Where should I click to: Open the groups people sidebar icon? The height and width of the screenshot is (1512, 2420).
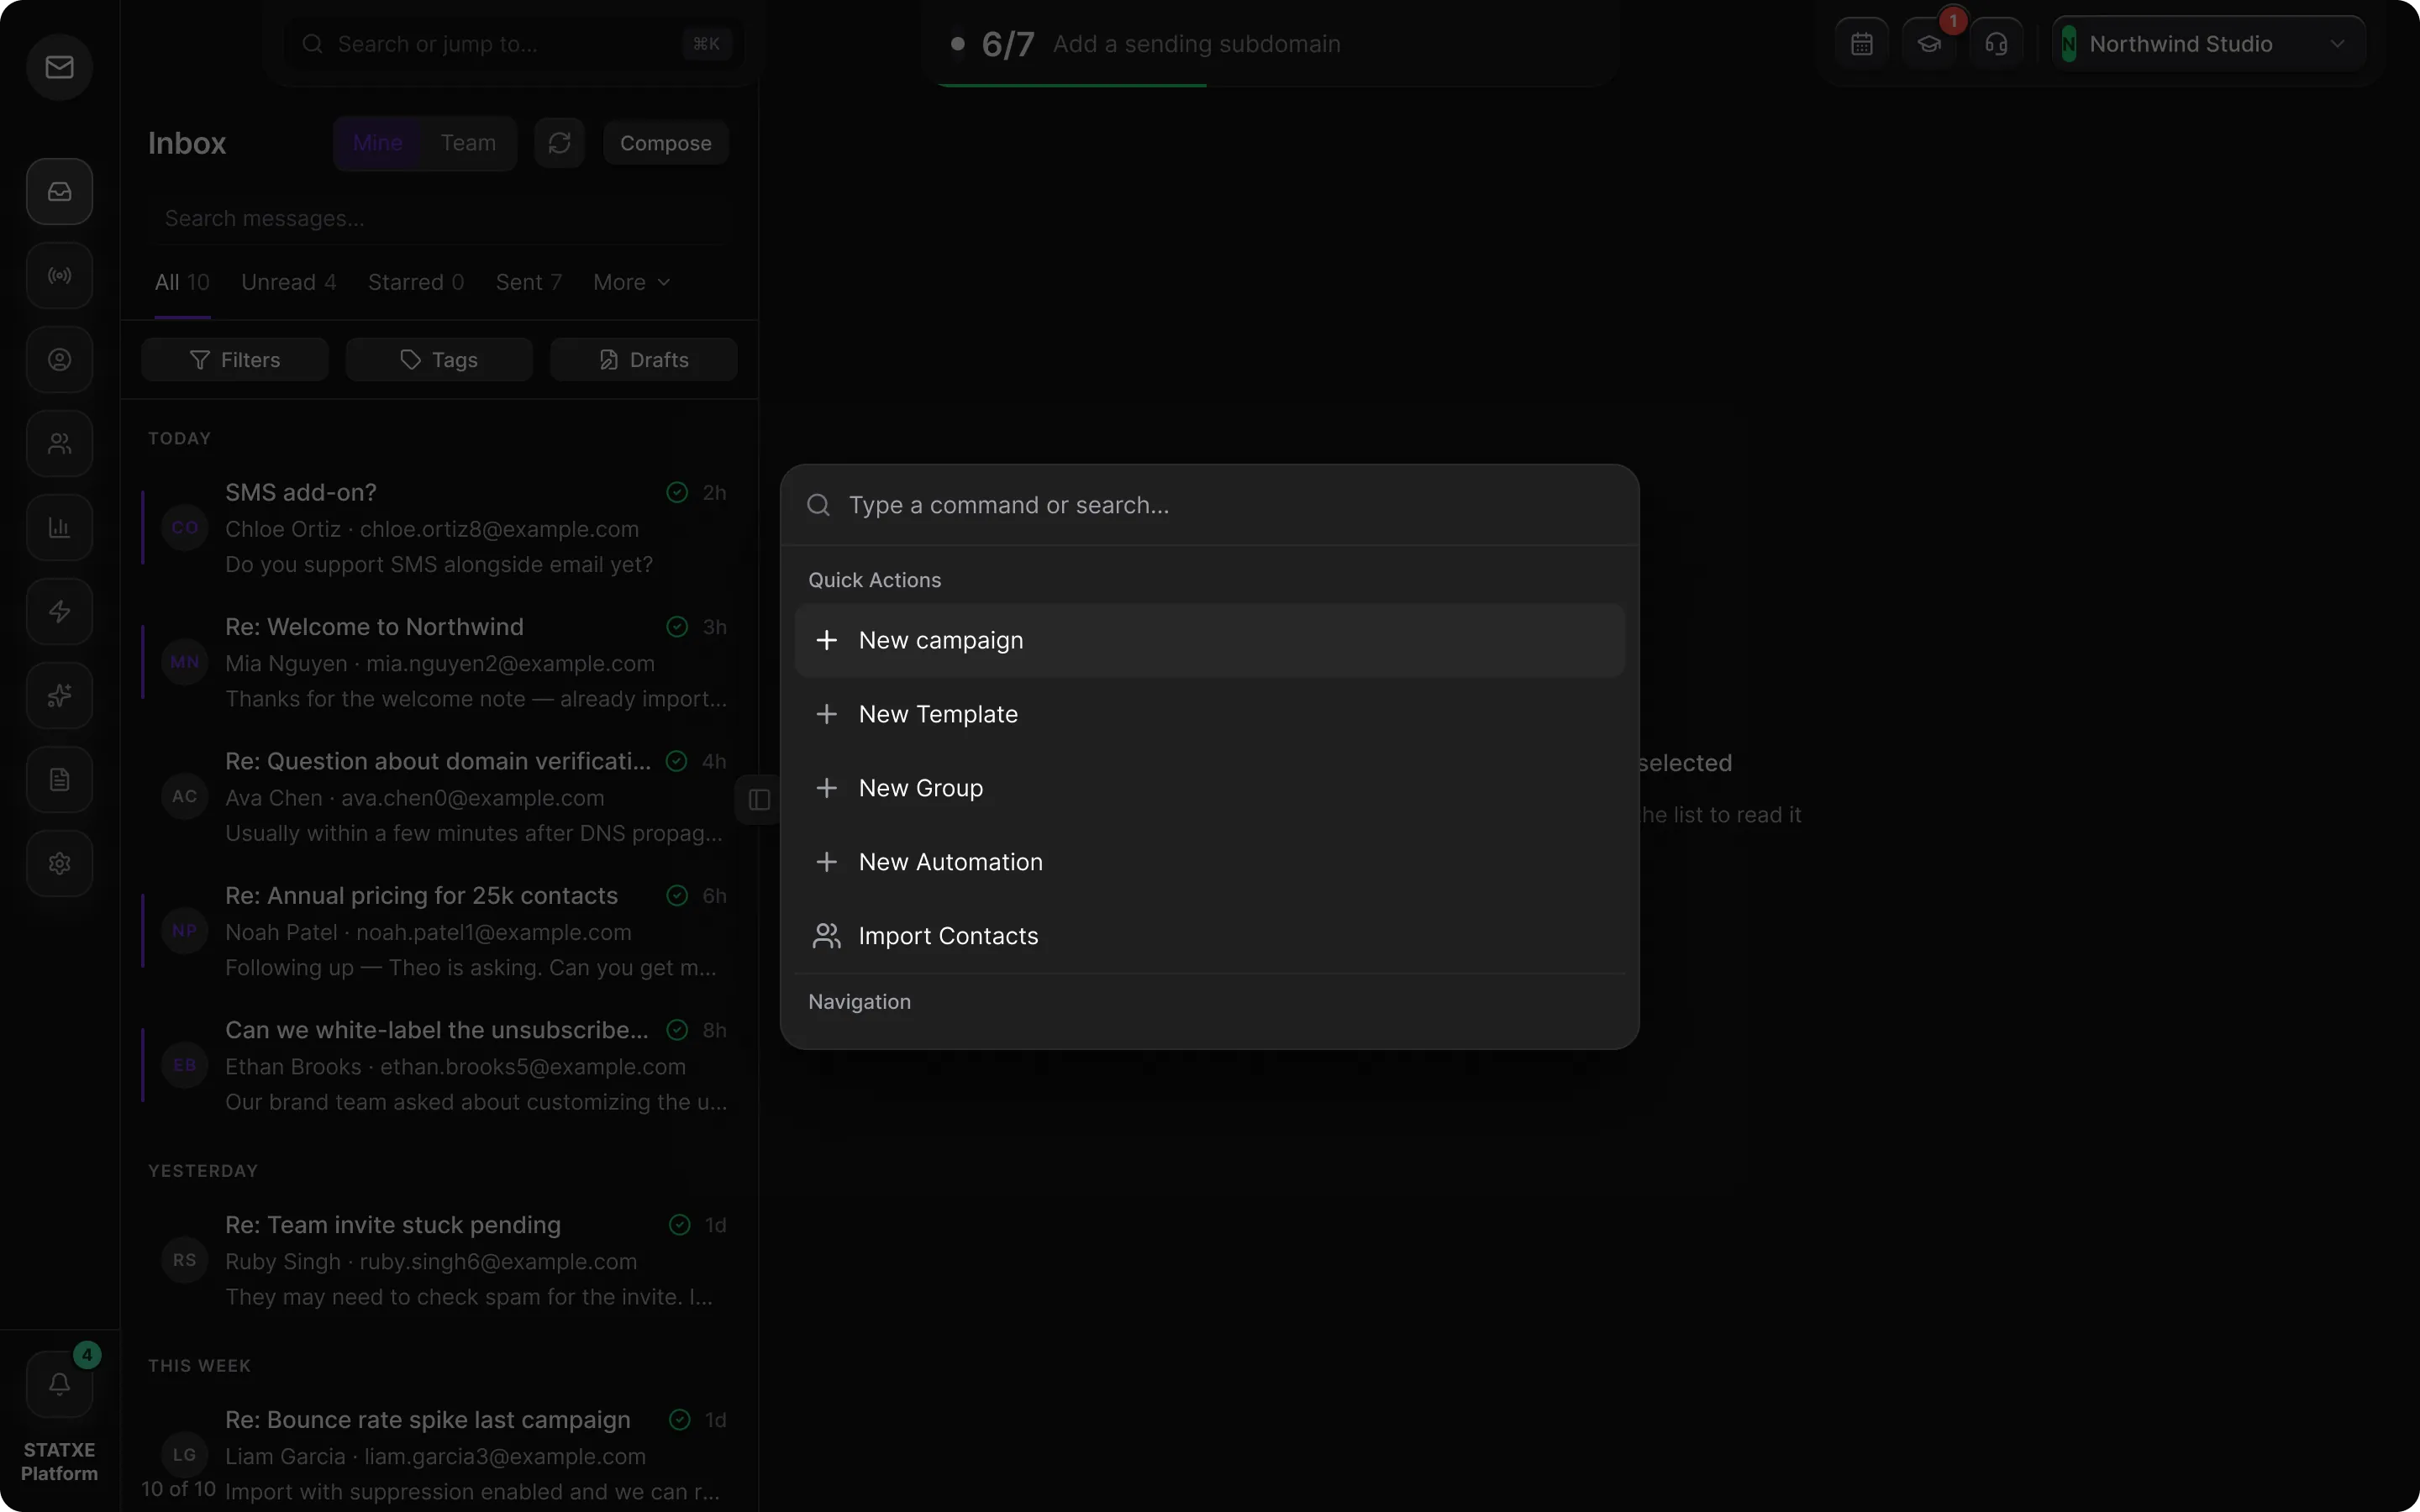59,443
